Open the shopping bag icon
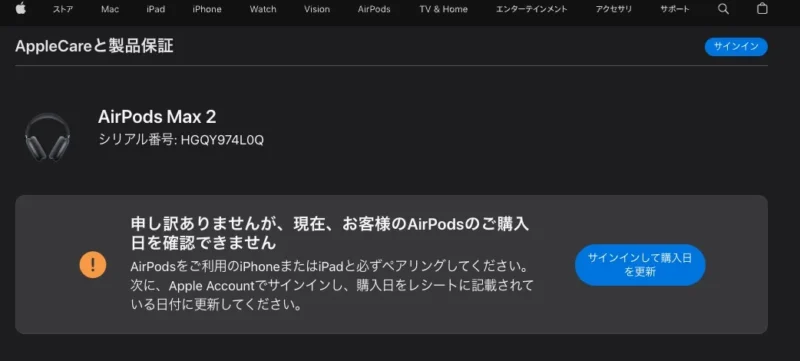800x361 pixels. coord(762,9)
